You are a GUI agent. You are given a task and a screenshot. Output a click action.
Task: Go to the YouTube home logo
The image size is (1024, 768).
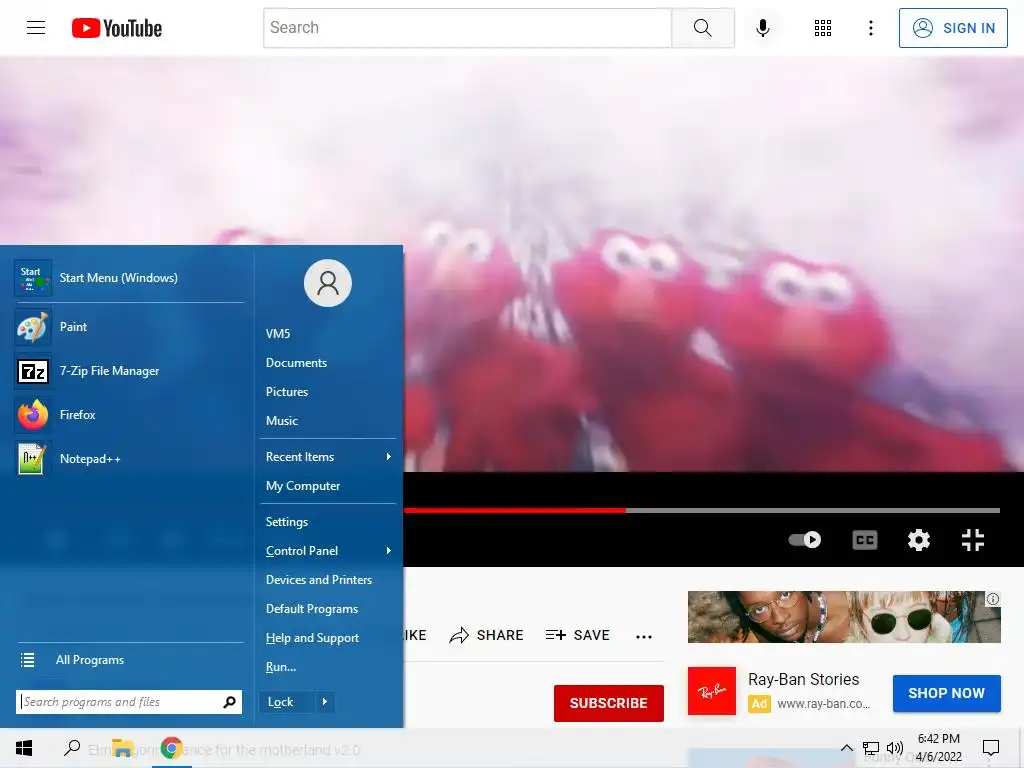click(x=117, y=28)
